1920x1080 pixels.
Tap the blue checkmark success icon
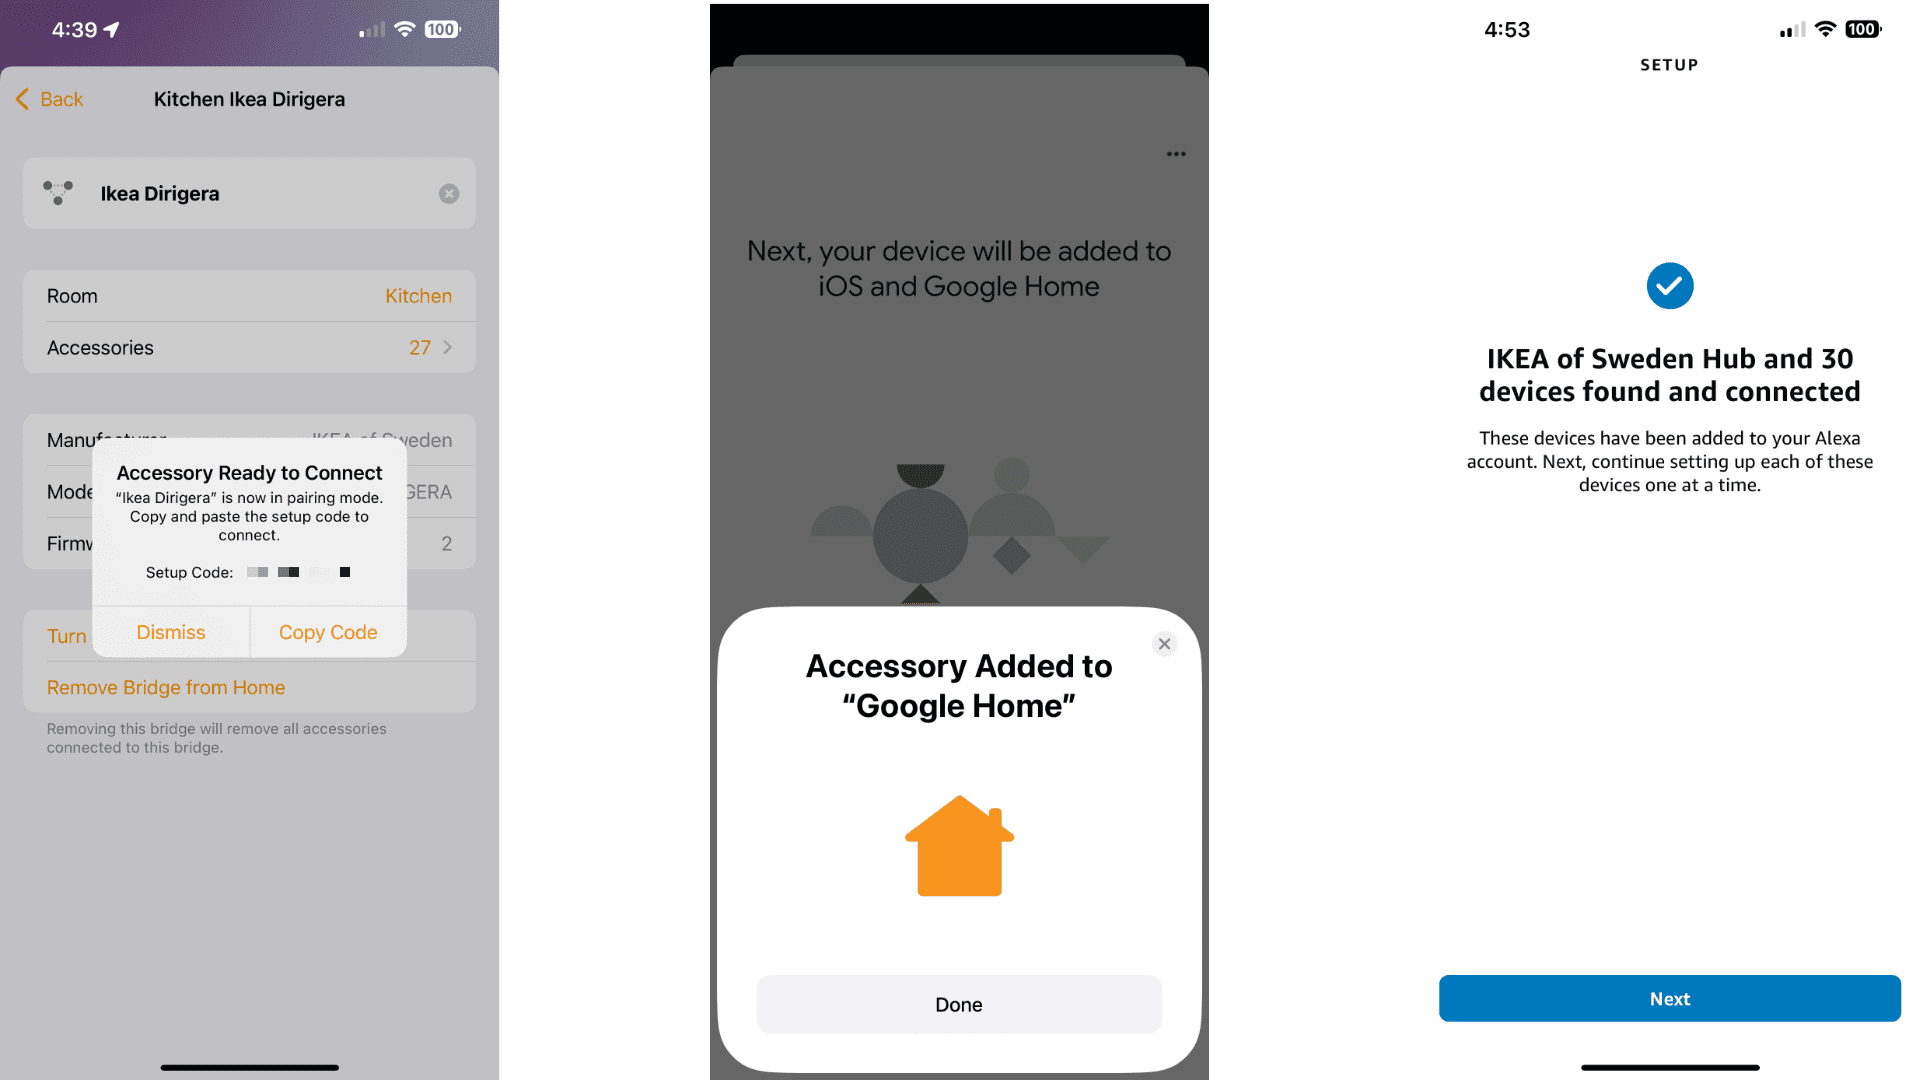coord(1669,285)
